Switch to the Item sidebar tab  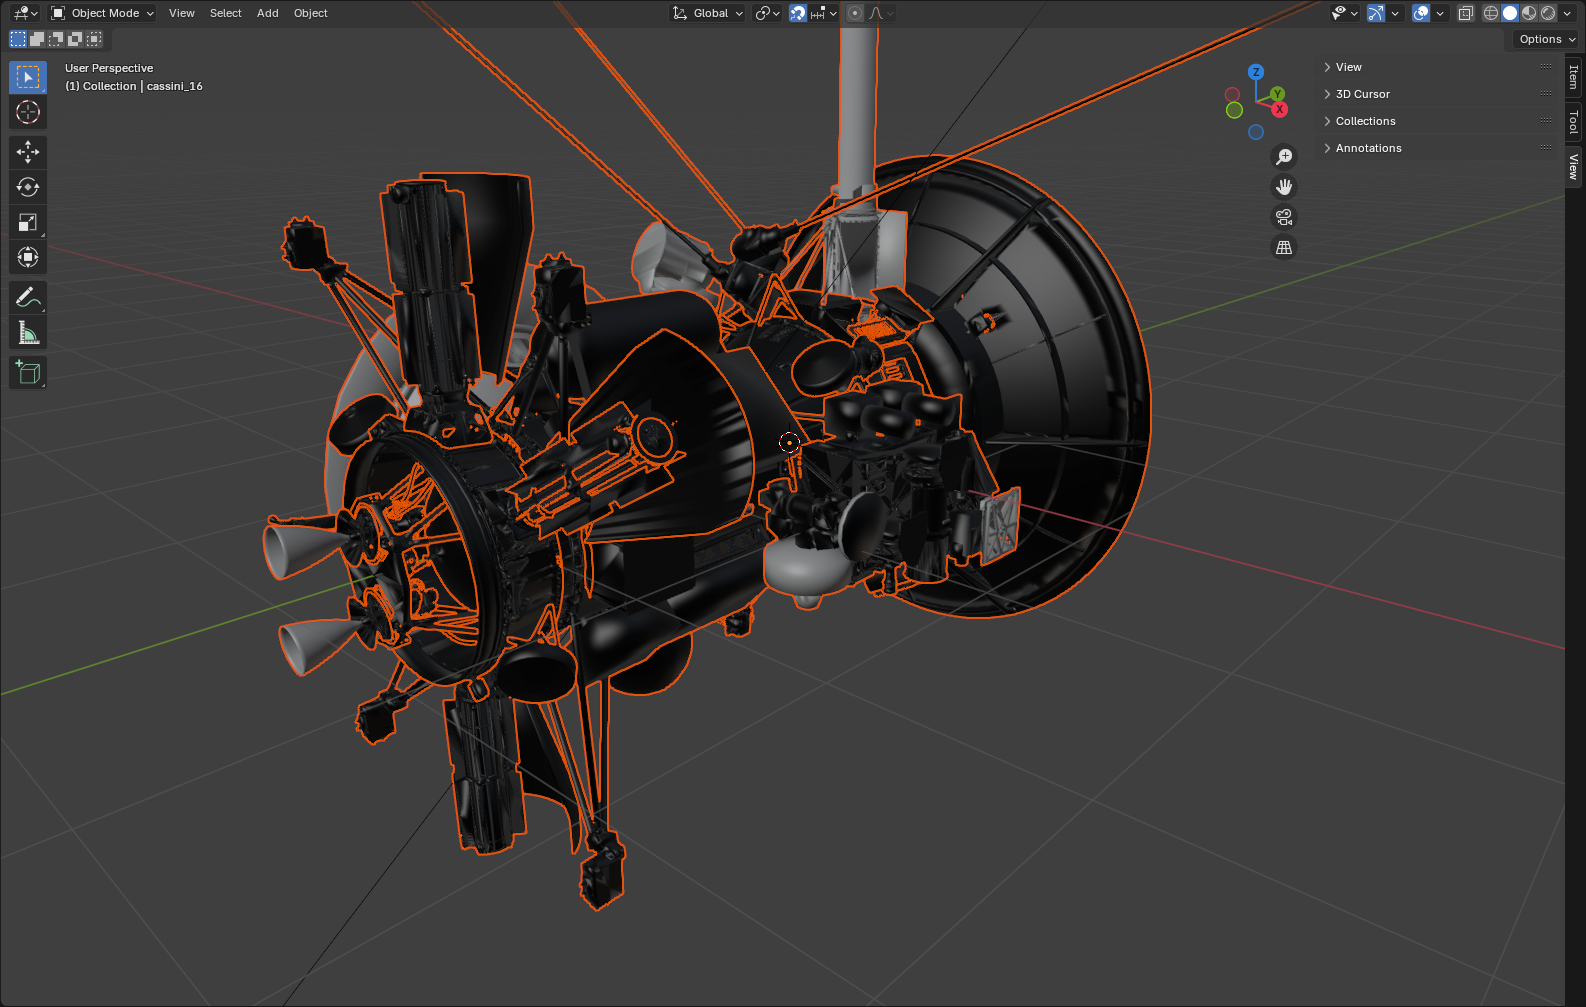(1574, 77)
